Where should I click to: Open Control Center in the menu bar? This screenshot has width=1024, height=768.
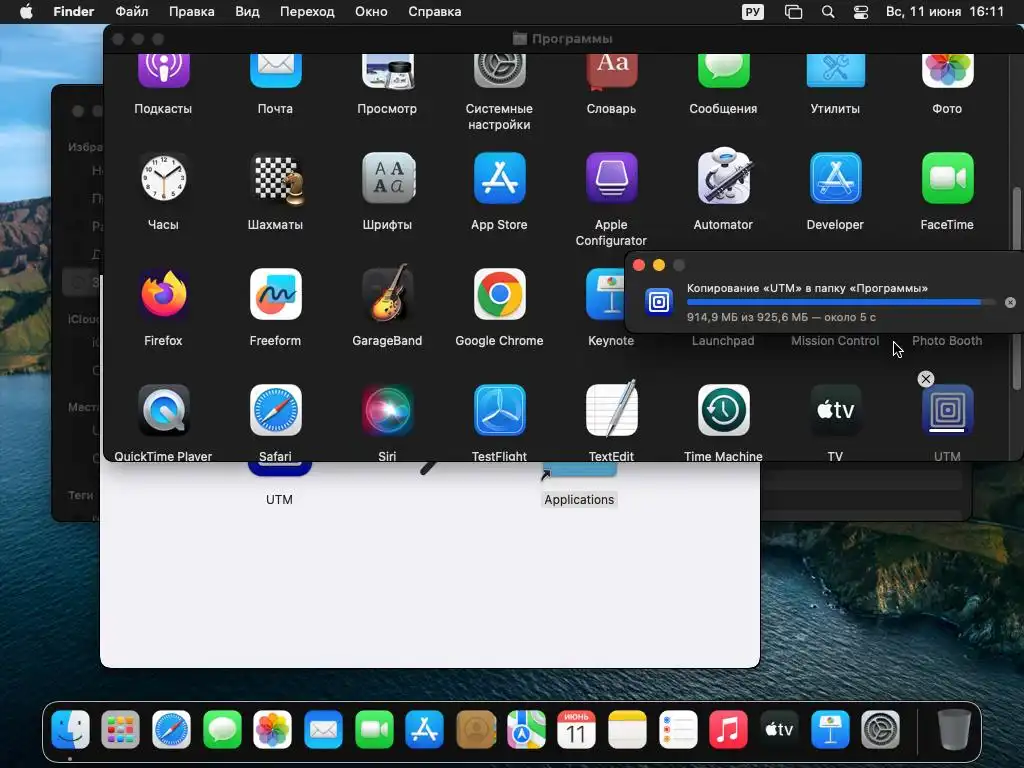point(861,12)
